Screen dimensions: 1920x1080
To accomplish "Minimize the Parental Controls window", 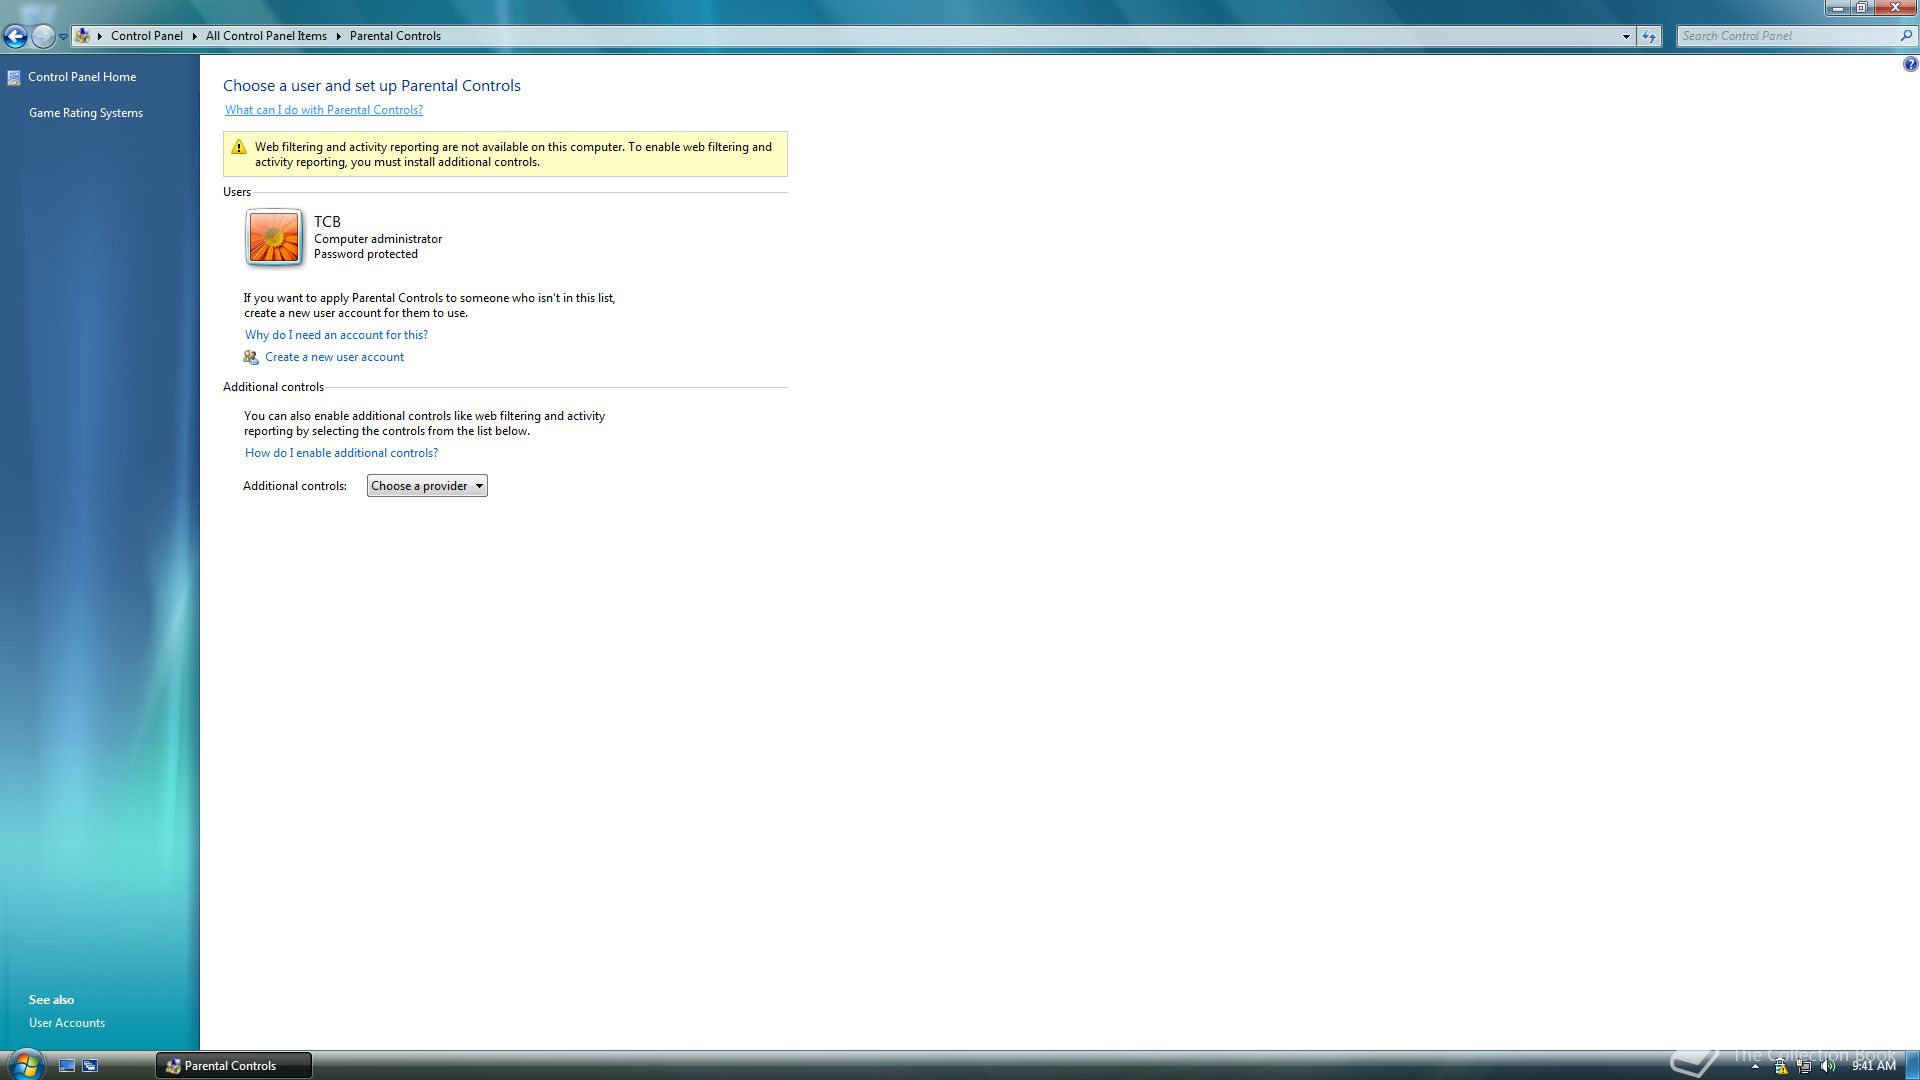I will pyautogui.click(x=1837, y=7).
